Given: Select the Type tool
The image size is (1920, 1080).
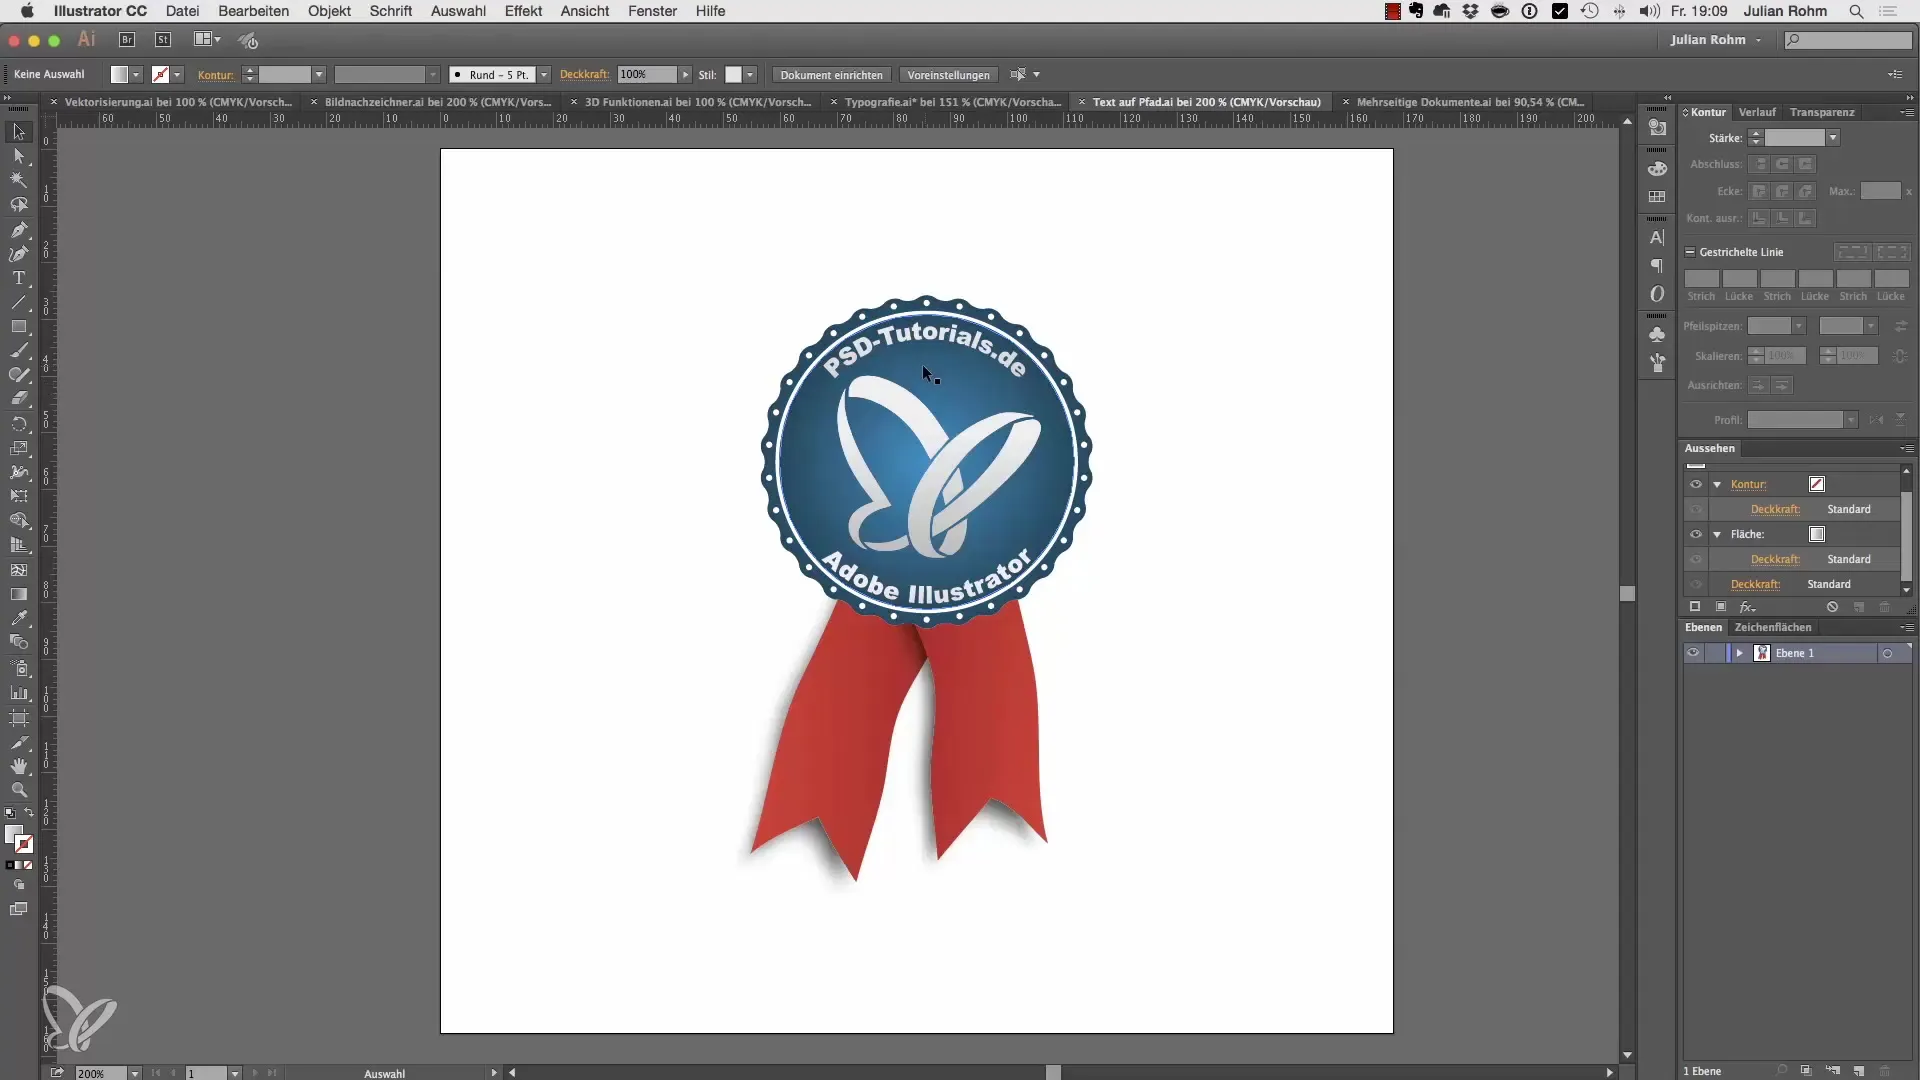Looking at the screenshot, I should click(18, 278).
